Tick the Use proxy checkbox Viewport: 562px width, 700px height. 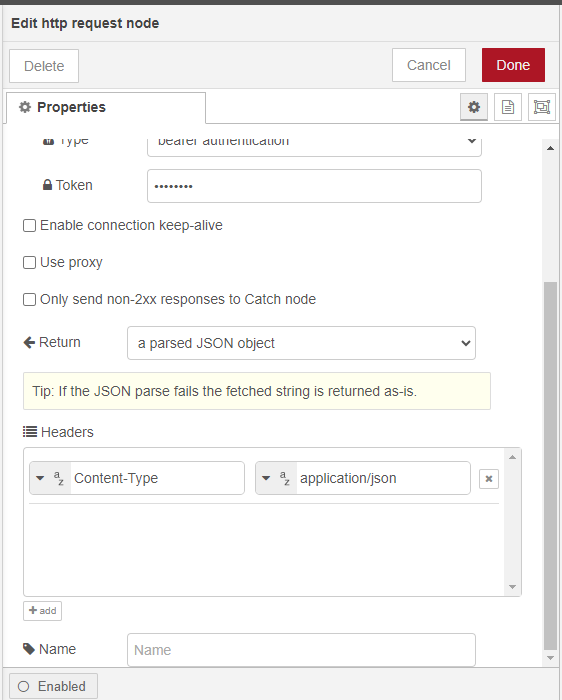[x=29, y=262]
